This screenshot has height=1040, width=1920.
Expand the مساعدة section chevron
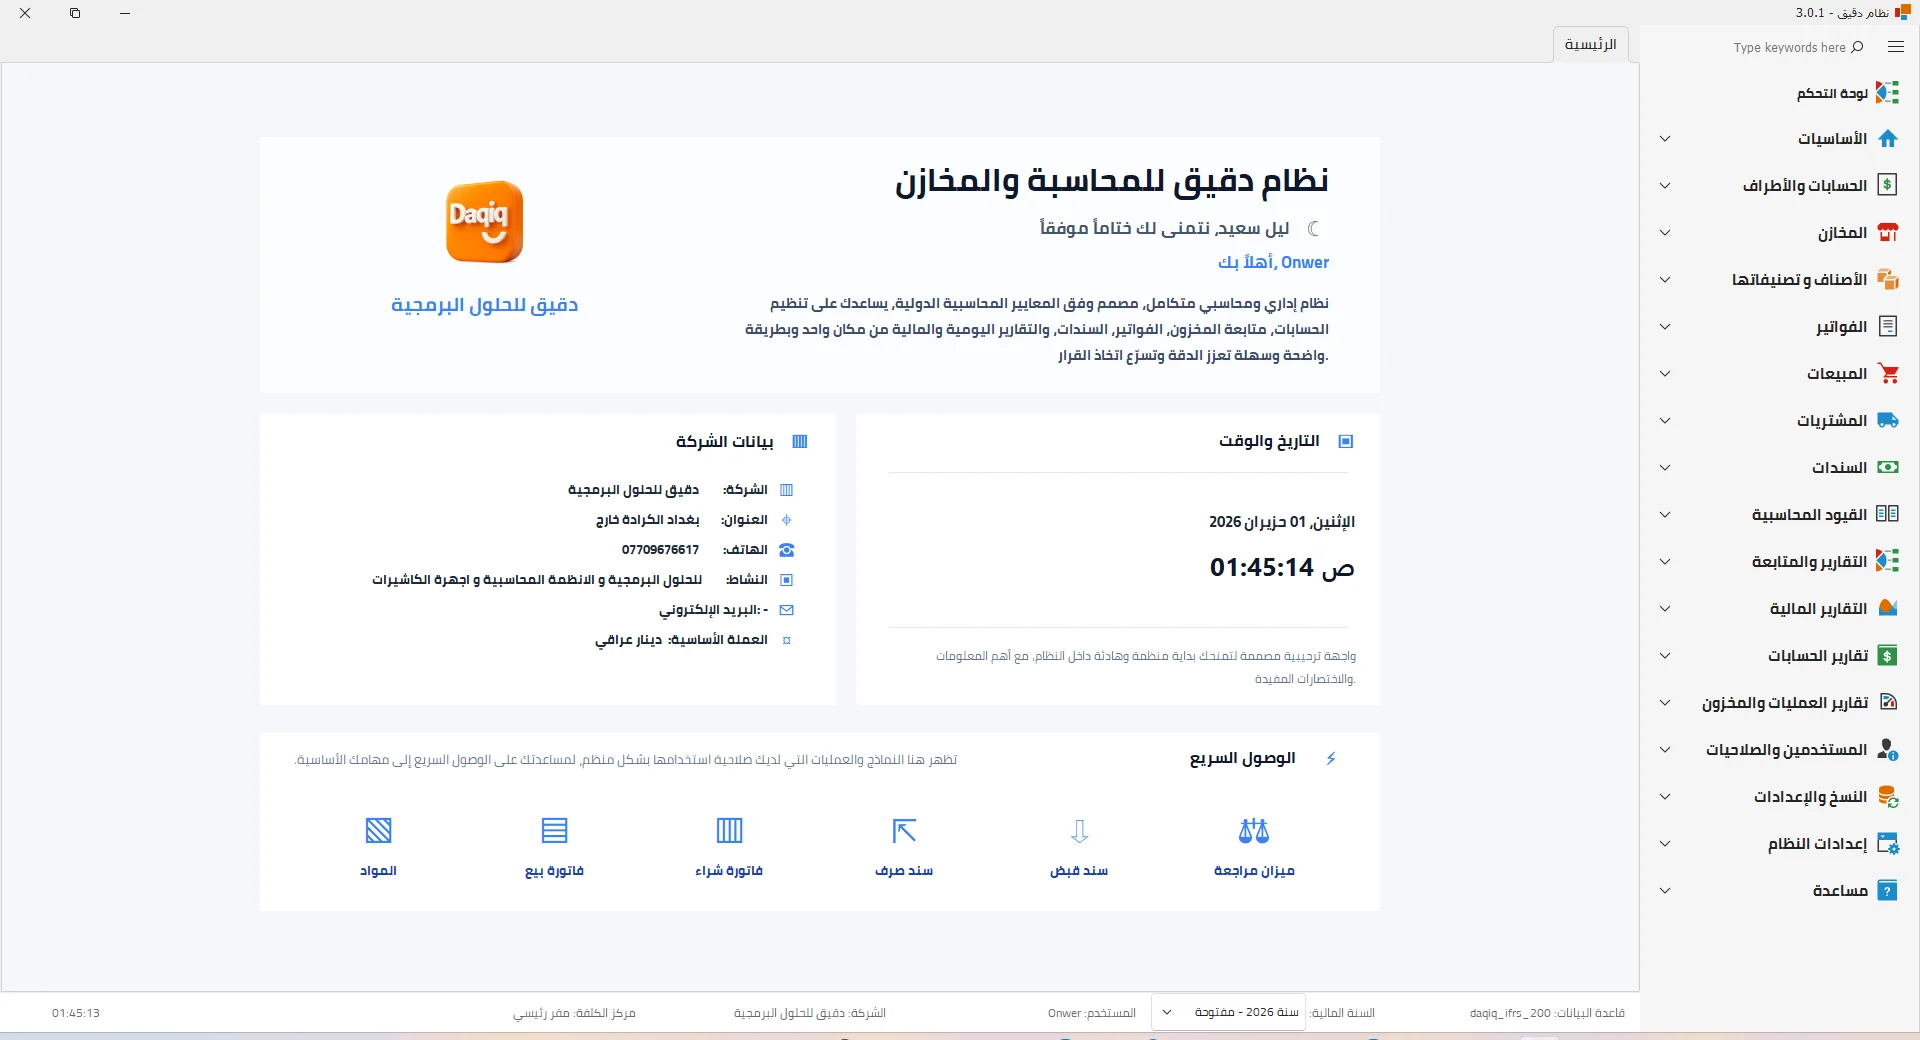(x=1665, y=891)
